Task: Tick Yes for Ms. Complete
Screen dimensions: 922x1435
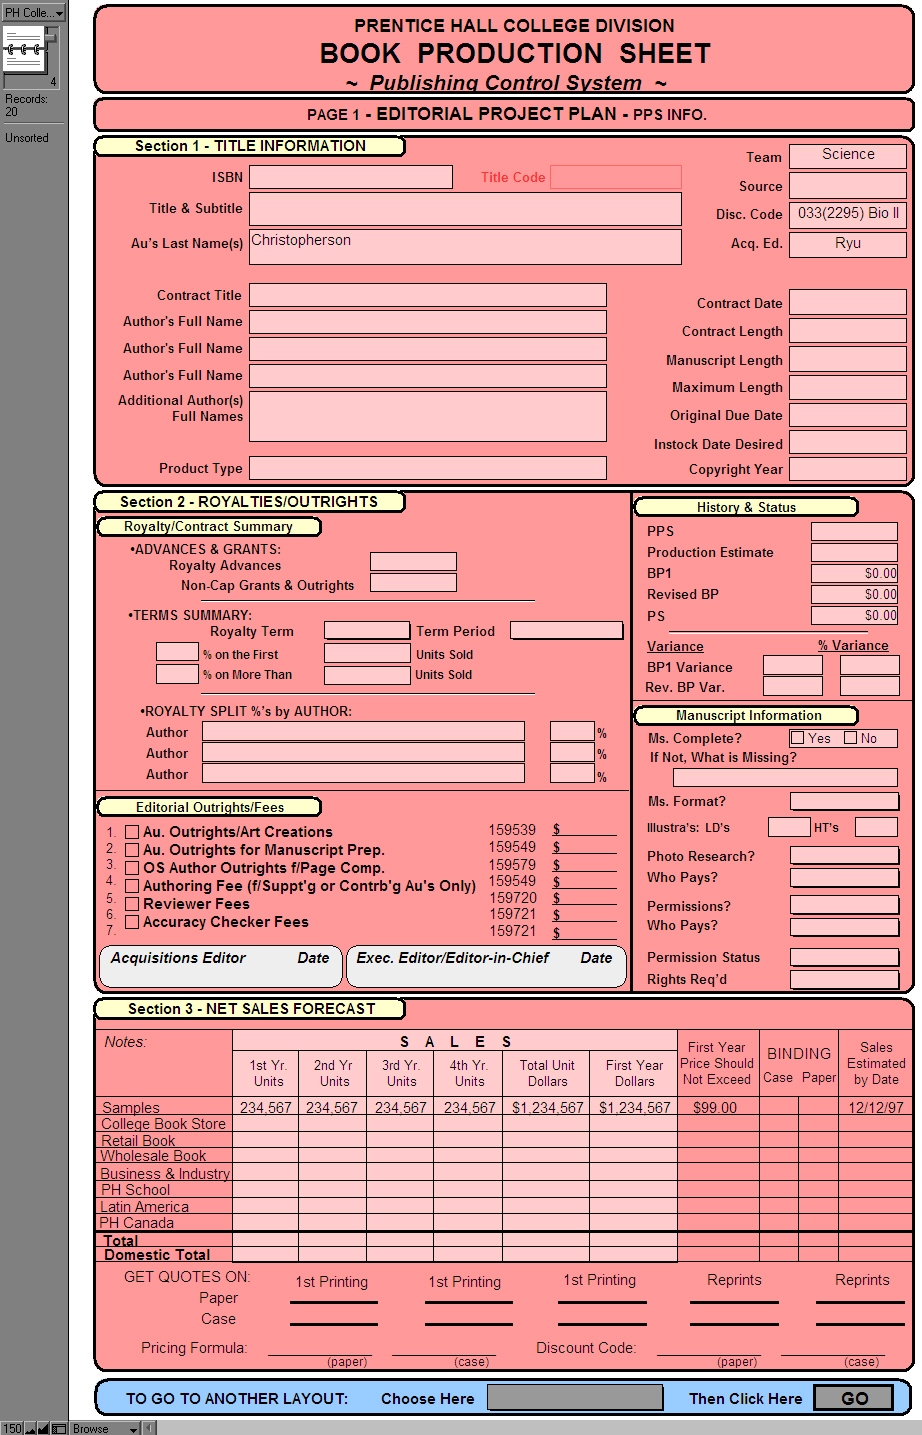Action: click(797, 738)
